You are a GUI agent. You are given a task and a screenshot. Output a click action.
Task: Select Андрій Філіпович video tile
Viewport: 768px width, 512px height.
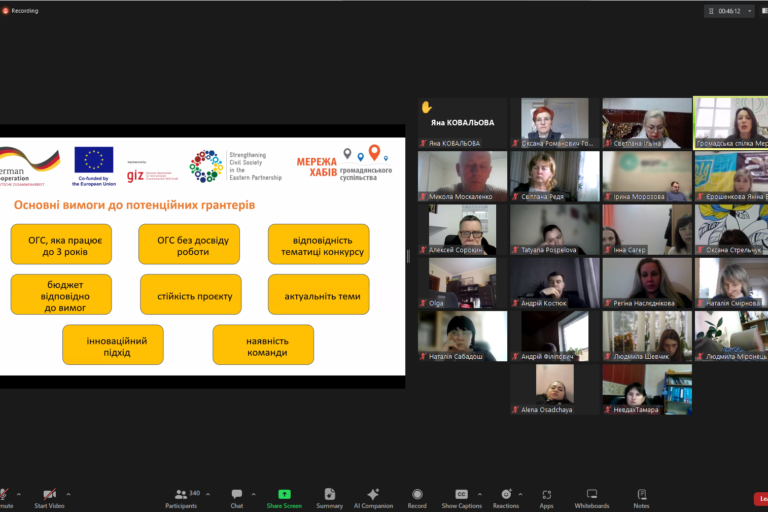pos(554,336)
